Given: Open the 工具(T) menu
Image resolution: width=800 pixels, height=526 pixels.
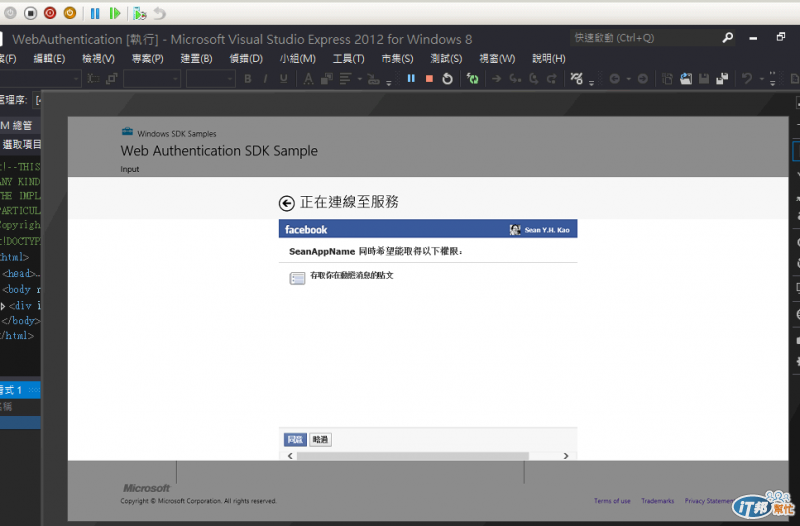Looking at the screenshot, I should coord(348,59).
